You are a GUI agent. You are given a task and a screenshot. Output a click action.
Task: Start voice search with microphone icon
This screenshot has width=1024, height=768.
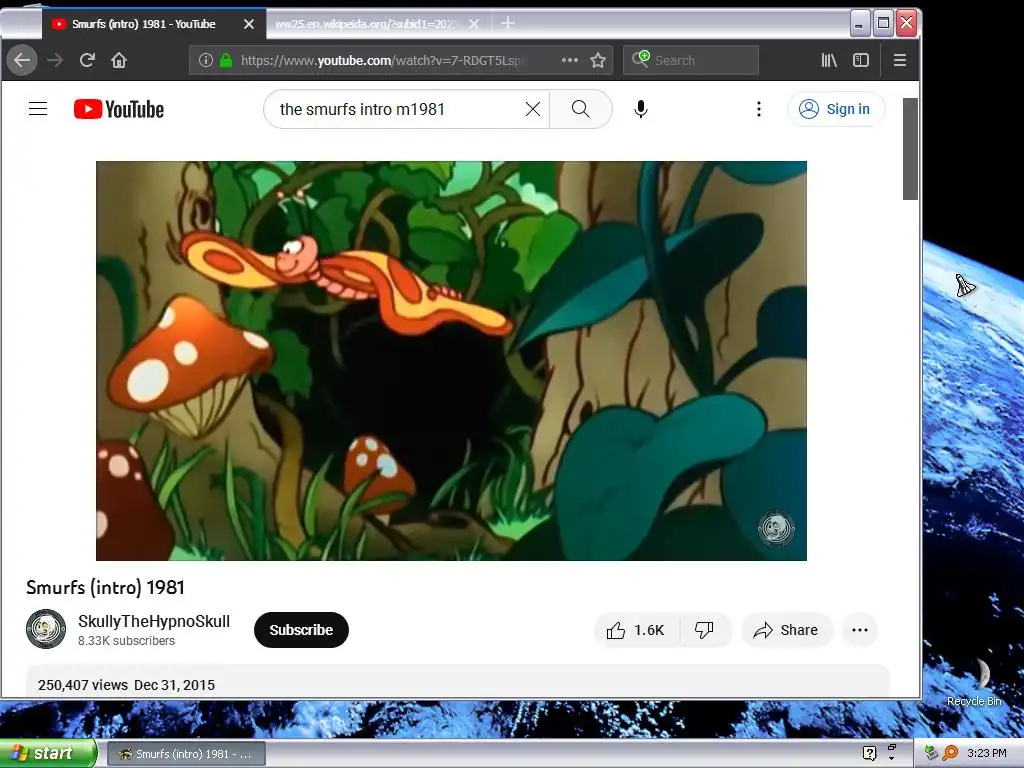[641, 109]
